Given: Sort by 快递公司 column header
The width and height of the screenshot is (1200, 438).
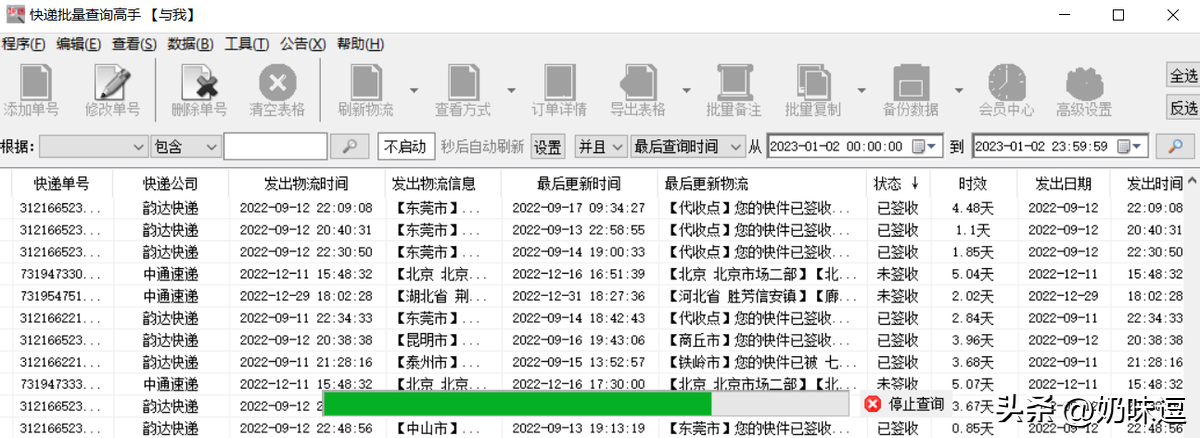Looking at the screenshot, I should tap(170, 184).
